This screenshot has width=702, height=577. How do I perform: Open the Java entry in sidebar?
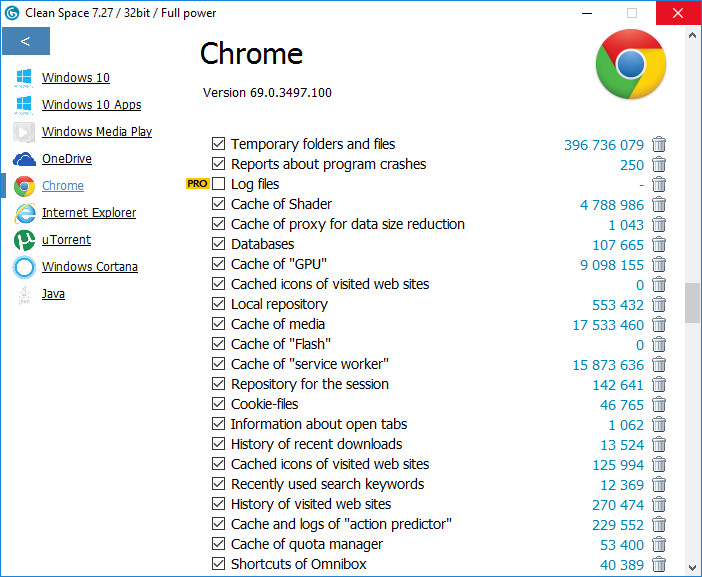click(x=53, y=294)
